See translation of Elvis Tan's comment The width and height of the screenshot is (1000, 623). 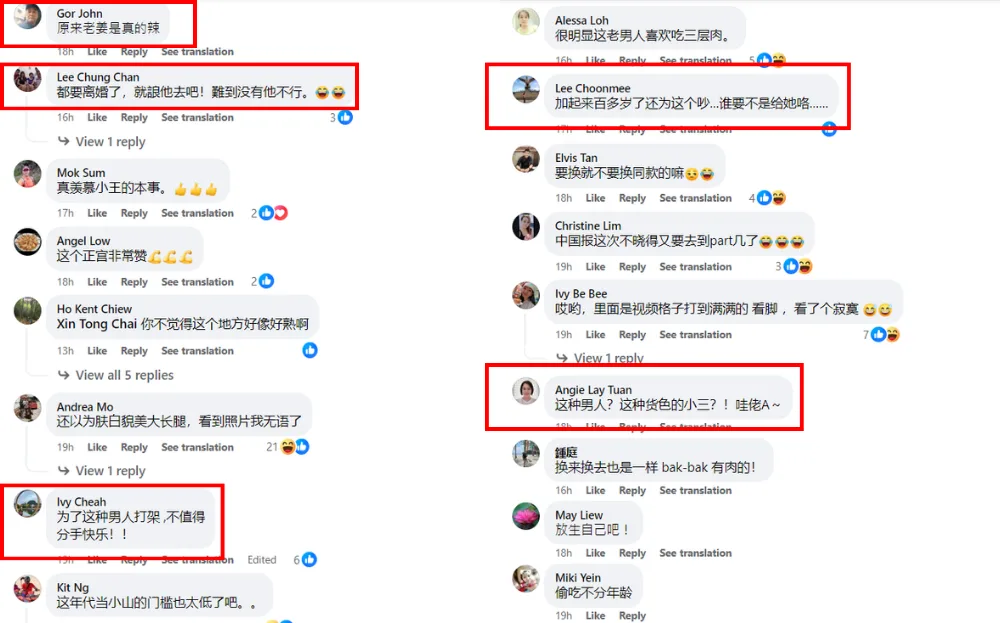click(x=695, y=198)
